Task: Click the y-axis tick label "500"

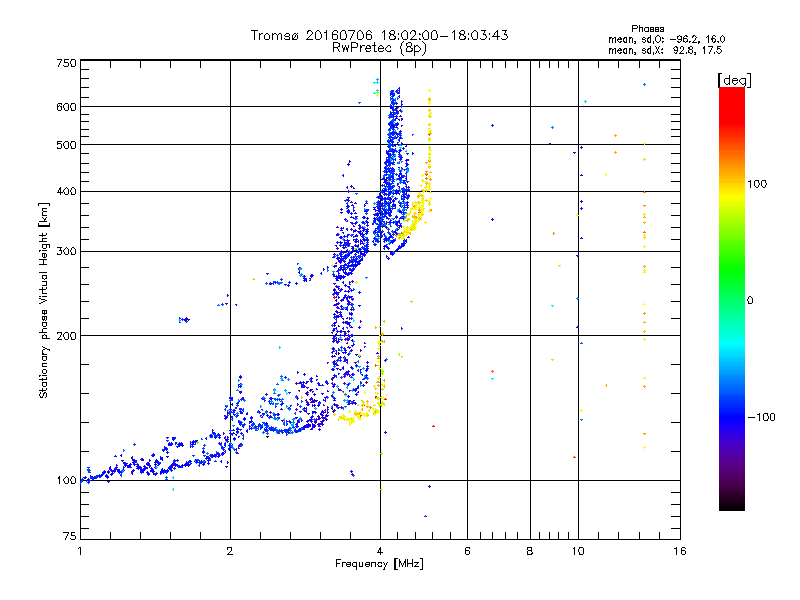Action: click(x=66, y=145)
